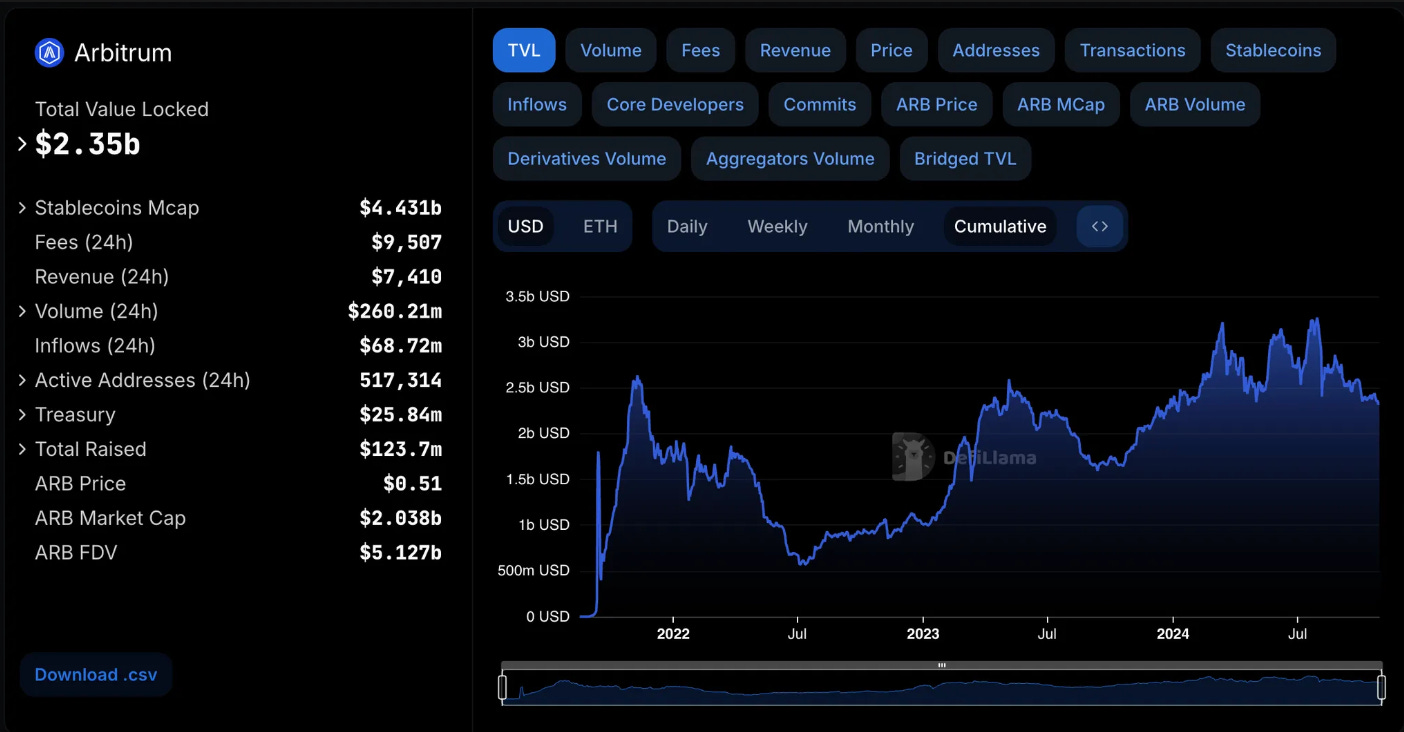Click the 2023 axis label
This screenshot has height=732, width=1404.
[x=922, y=634]
